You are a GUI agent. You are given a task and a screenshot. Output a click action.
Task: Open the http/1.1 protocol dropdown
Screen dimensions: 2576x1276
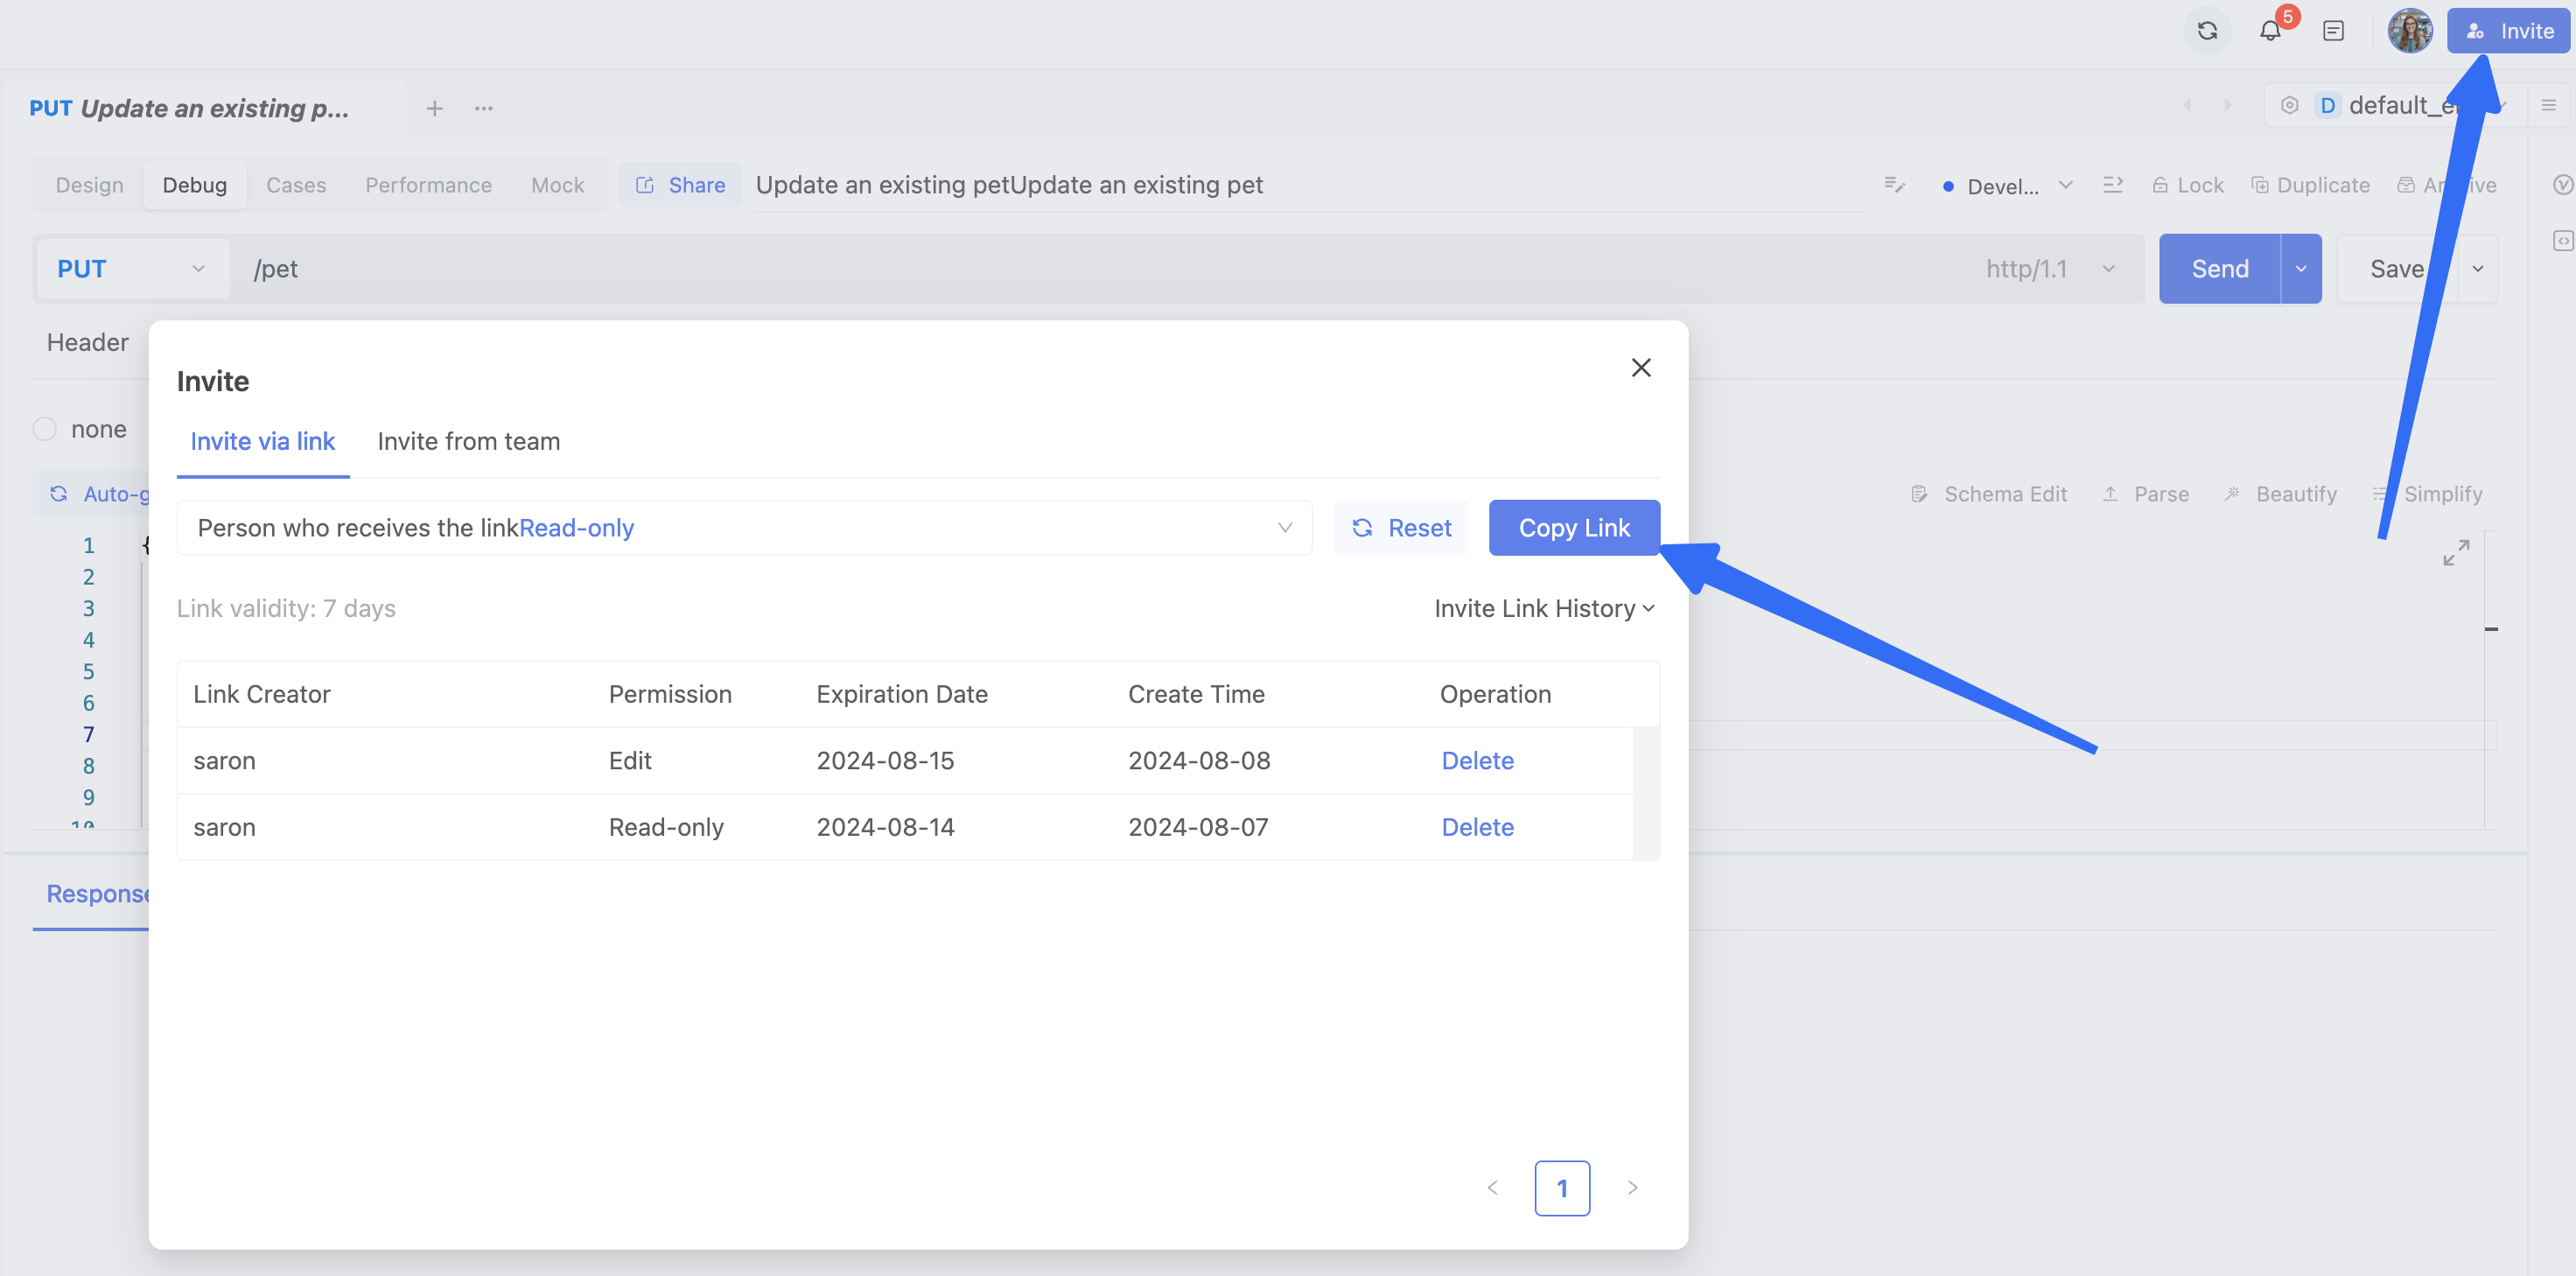[x=2051, y=269]
